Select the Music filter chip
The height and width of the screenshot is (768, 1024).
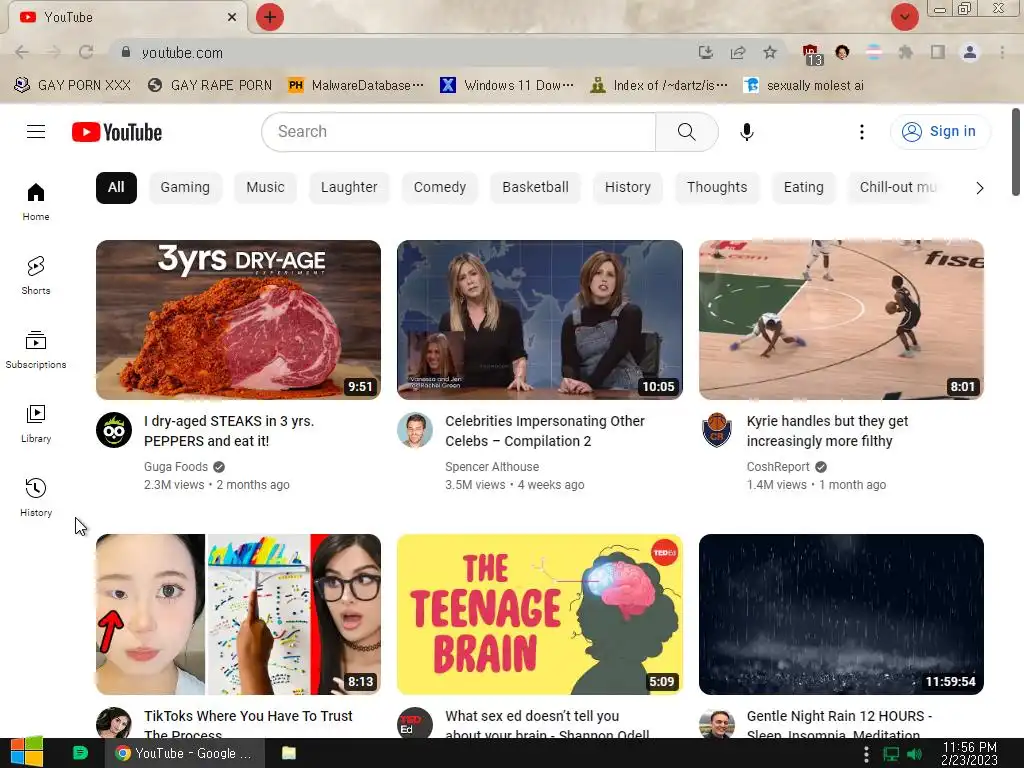coord(265,187)
